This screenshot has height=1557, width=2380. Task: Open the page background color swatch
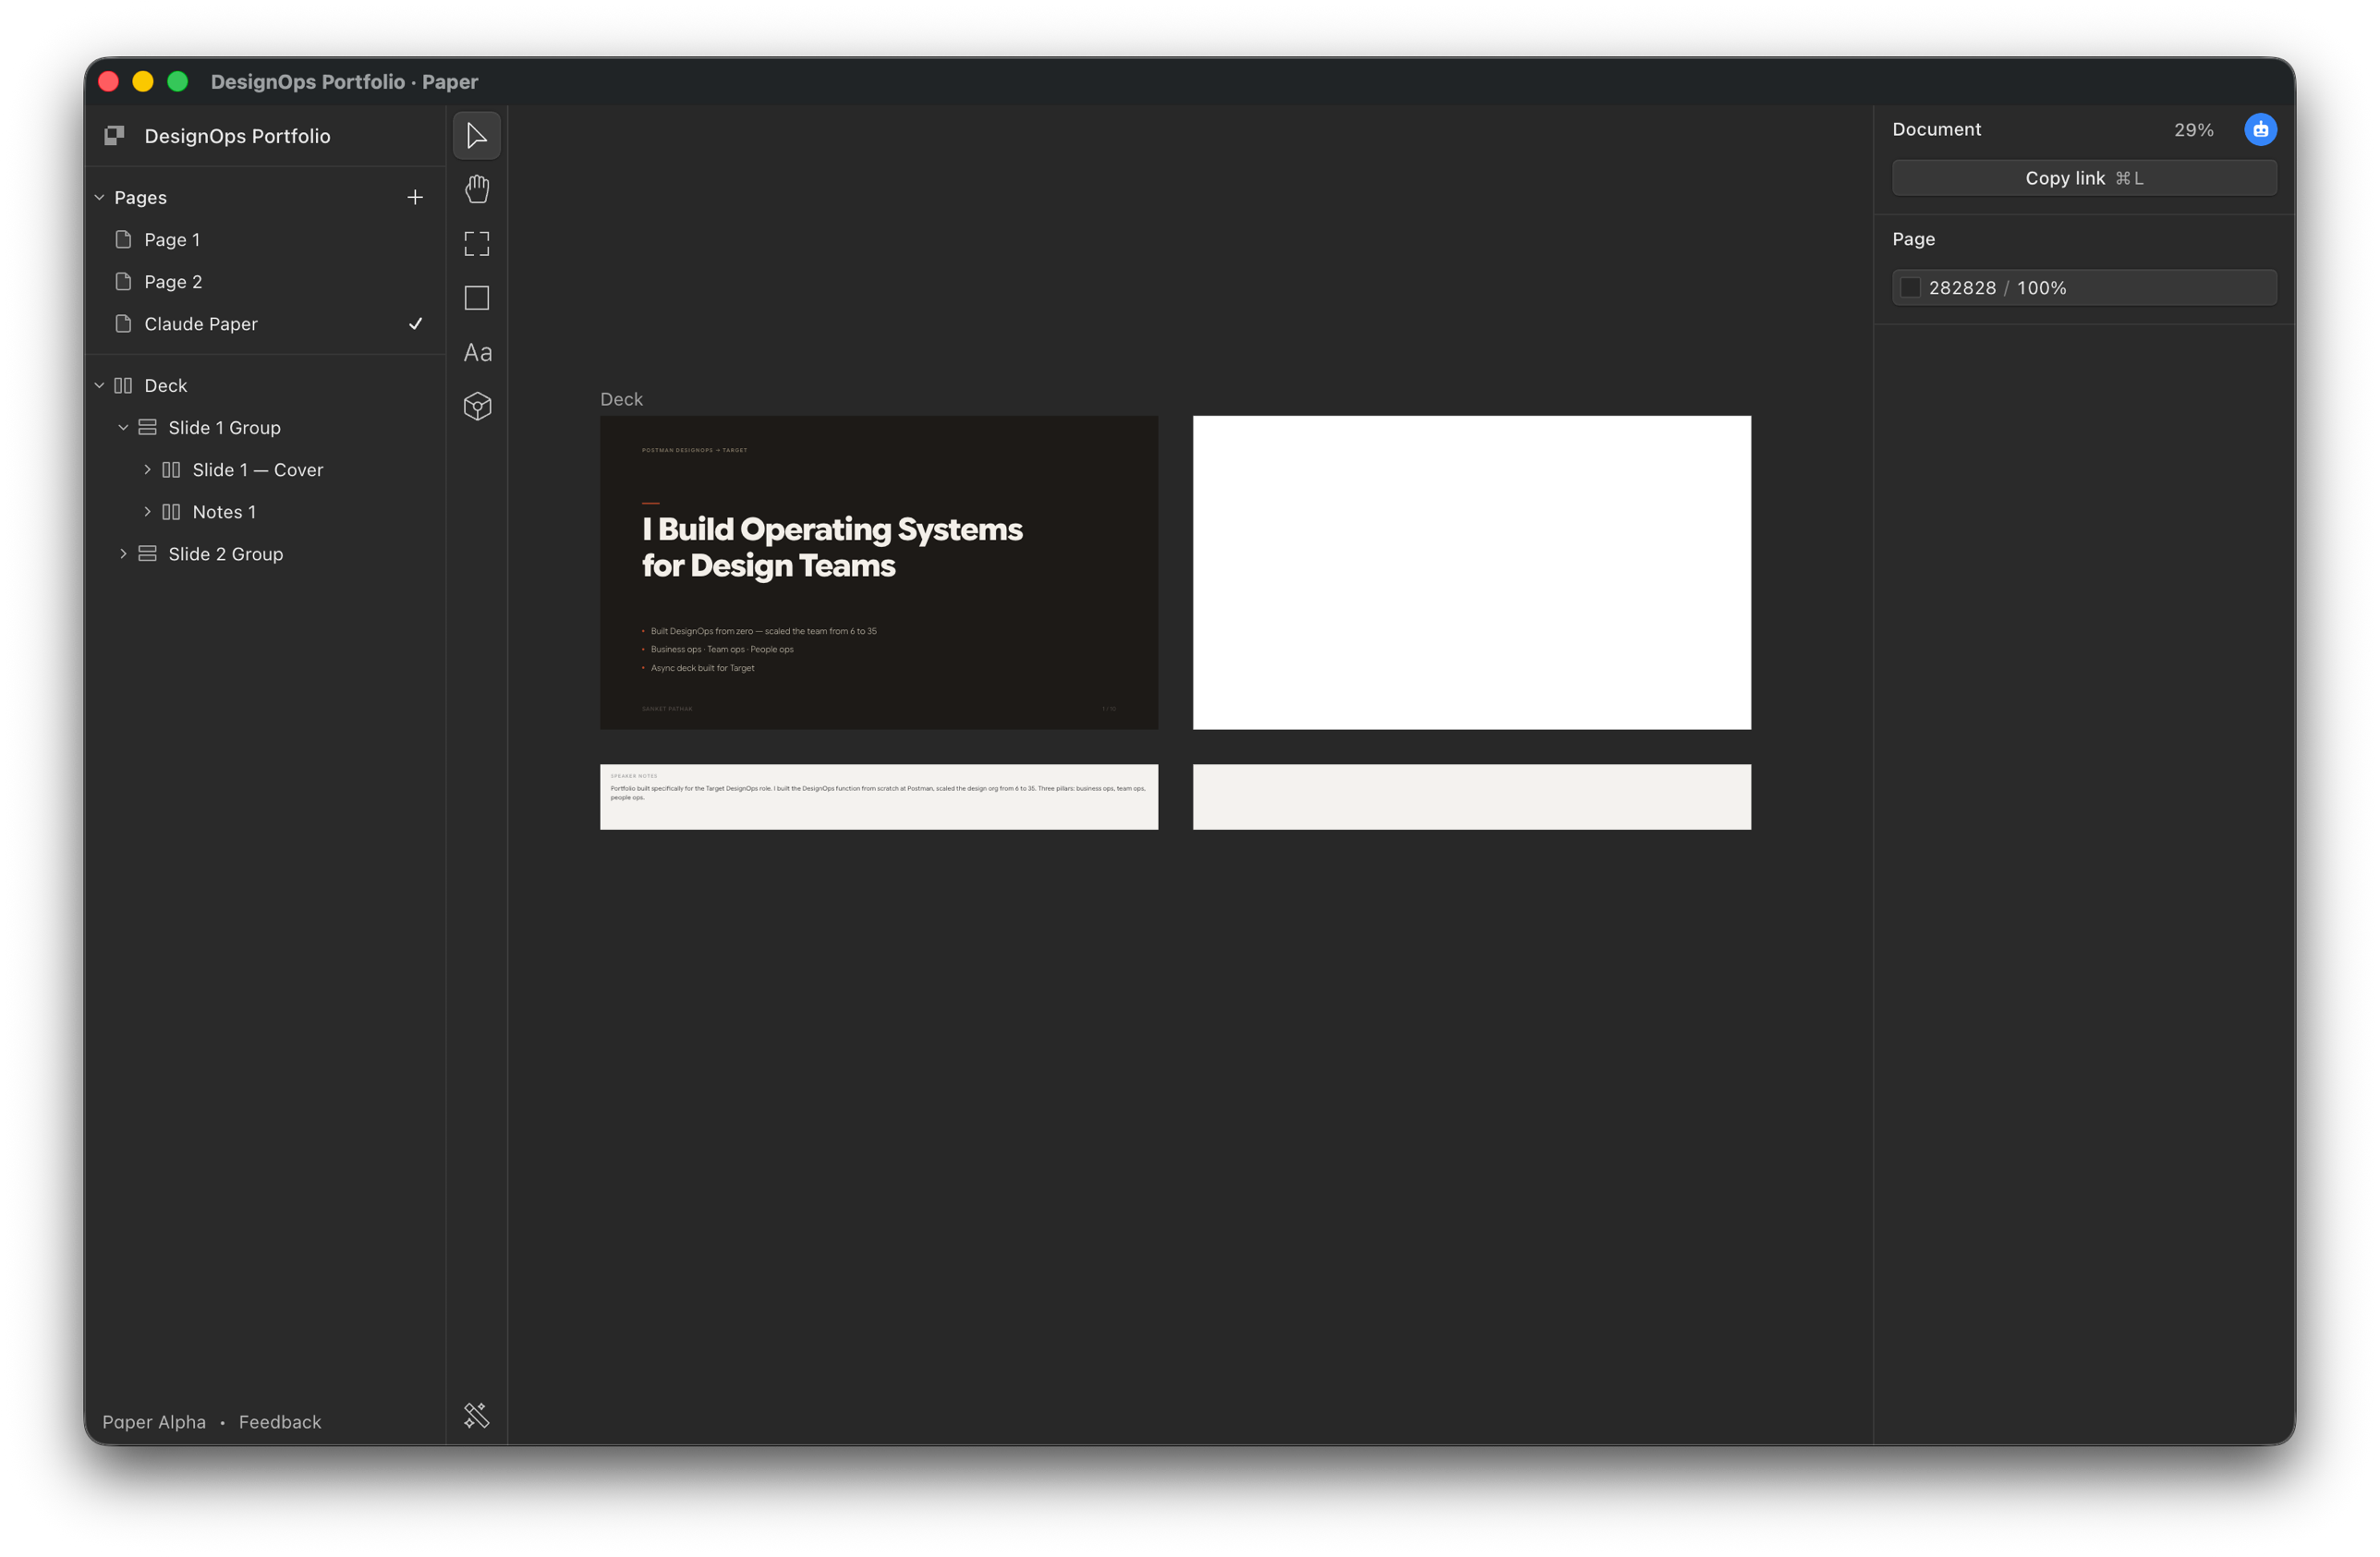1910,288
